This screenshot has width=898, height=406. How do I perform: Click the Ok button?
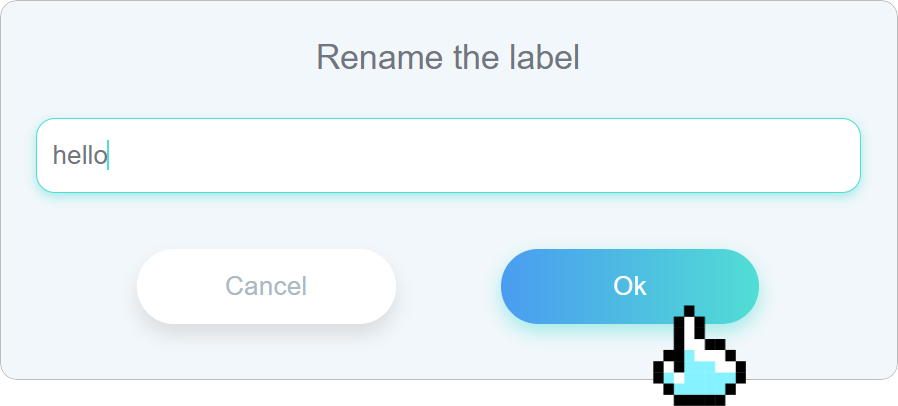[629, 286]
